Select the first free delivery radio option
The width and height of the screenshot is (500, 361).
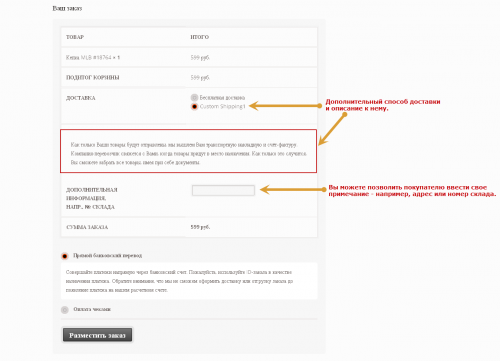(194, 98)
